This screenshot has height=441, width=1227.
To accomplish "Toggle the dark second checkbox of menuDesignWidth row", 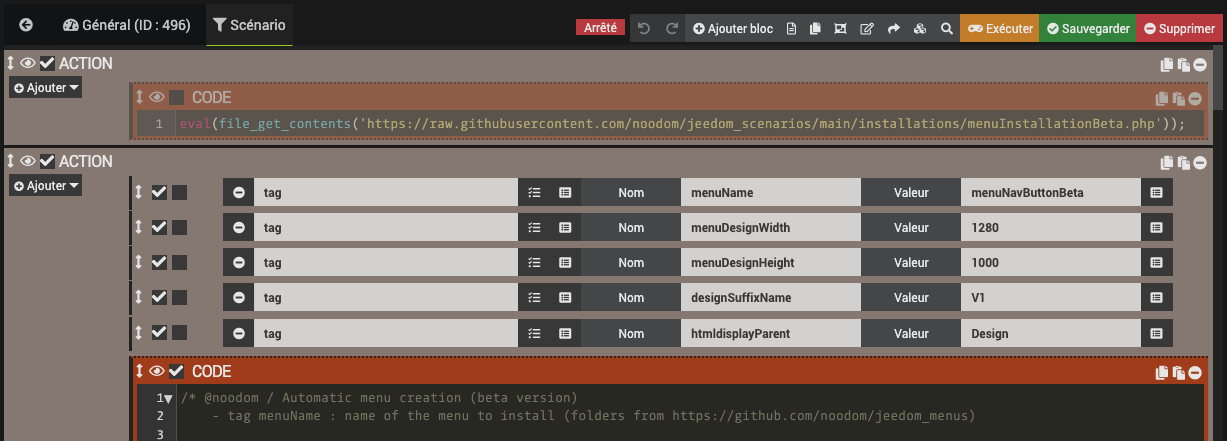I will 179,228.
